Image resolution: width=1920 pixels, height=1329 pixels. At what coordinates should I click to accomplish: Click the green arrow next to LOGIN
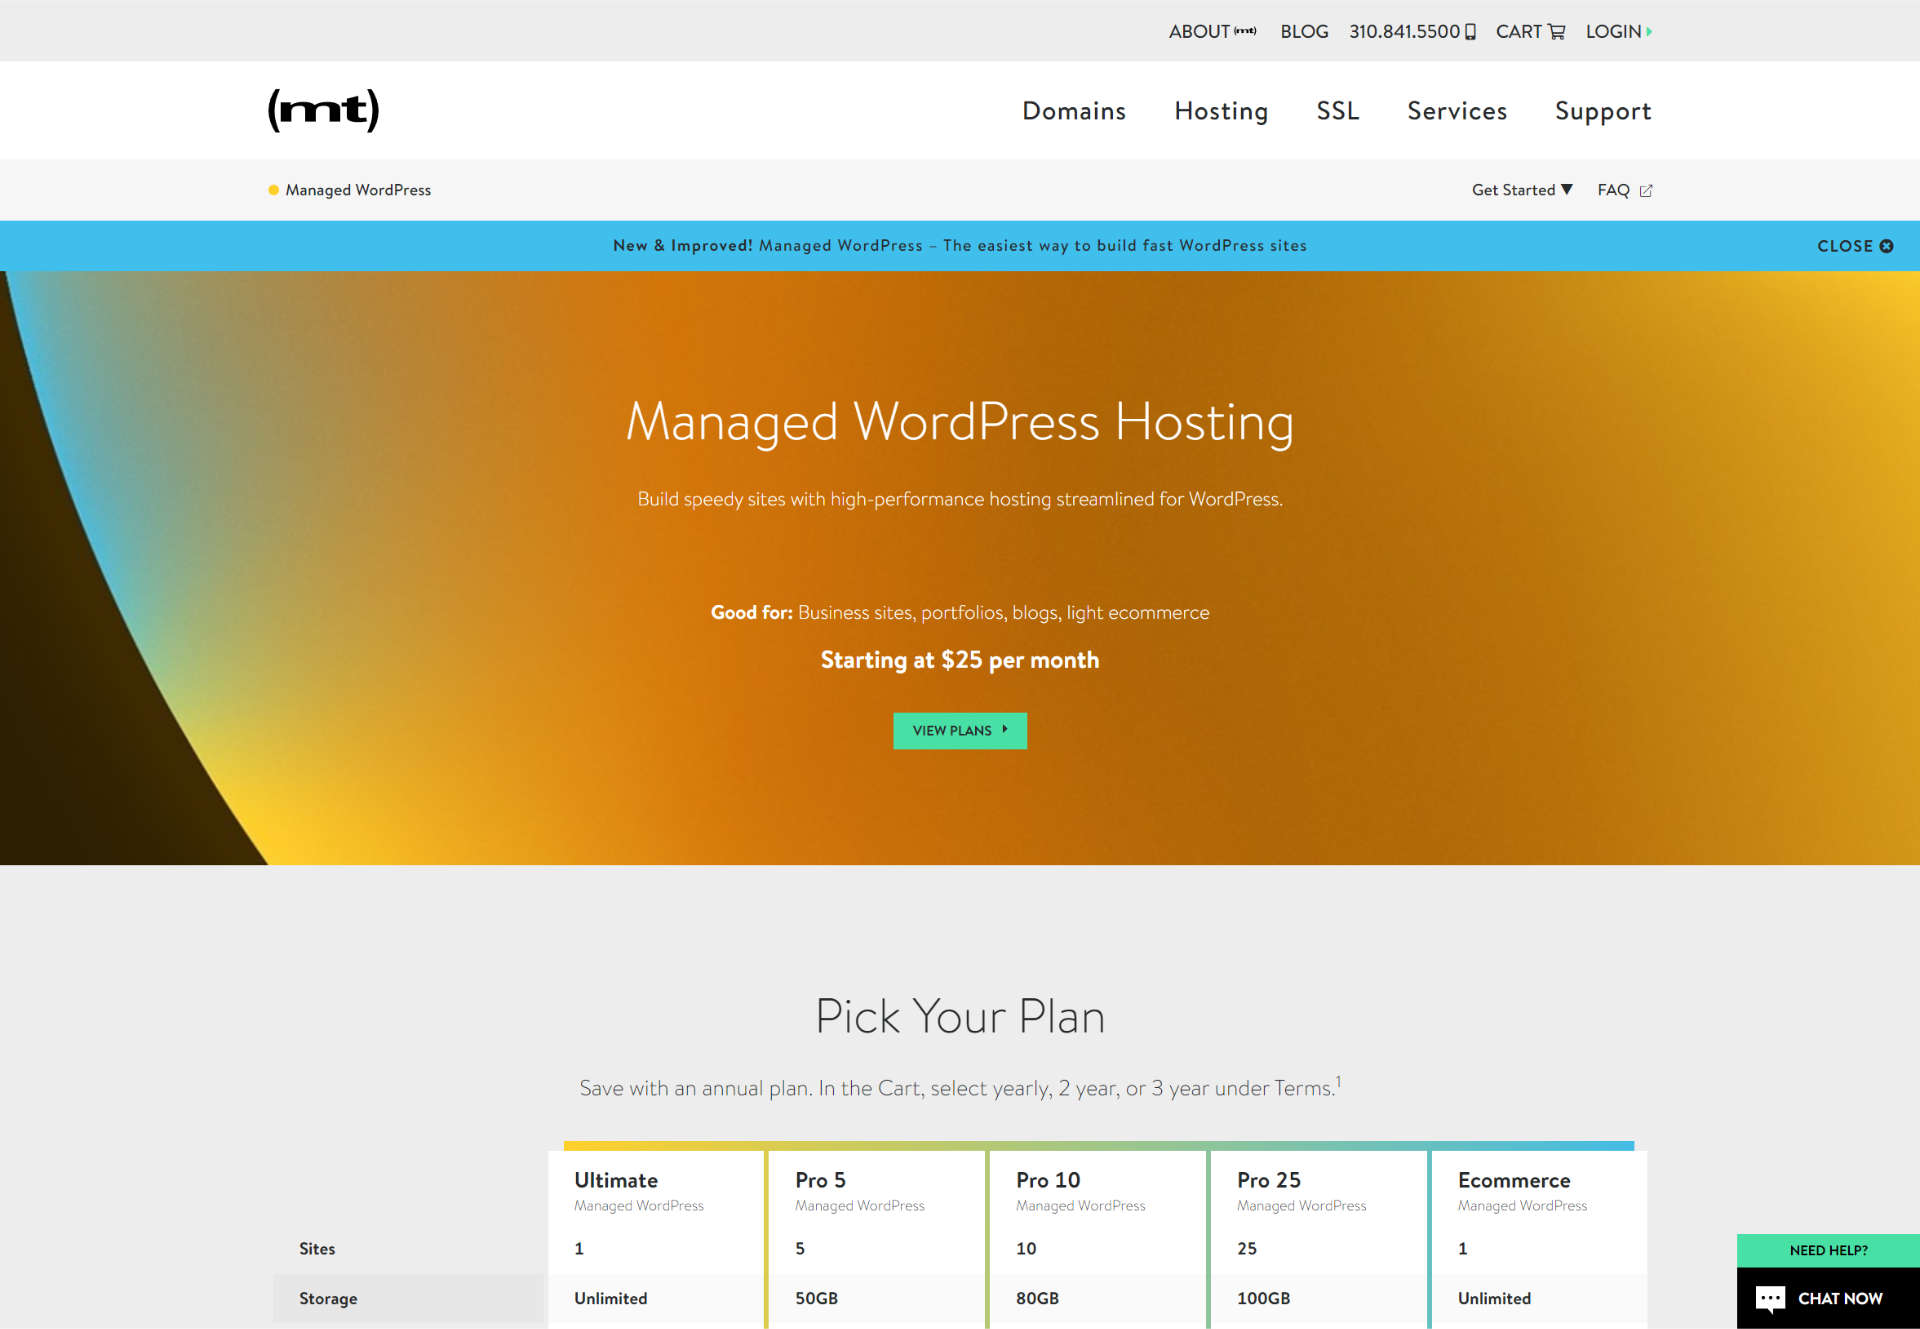click(1649, 32)
